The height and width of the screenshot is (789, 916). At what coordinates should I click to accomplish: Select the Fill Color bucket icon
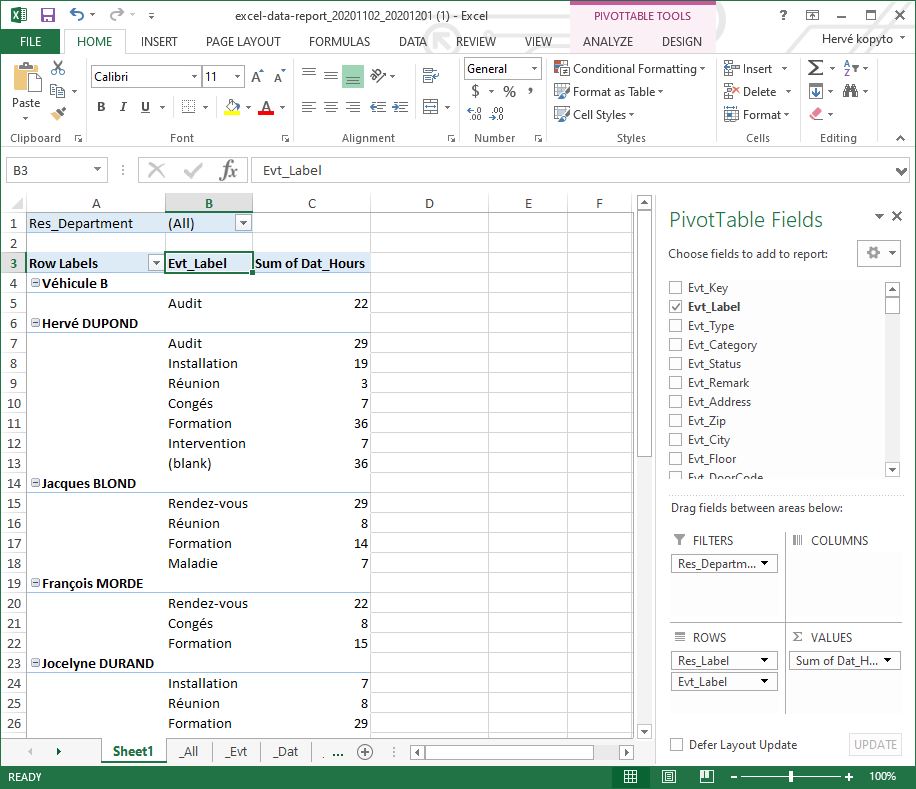point(233,105)
